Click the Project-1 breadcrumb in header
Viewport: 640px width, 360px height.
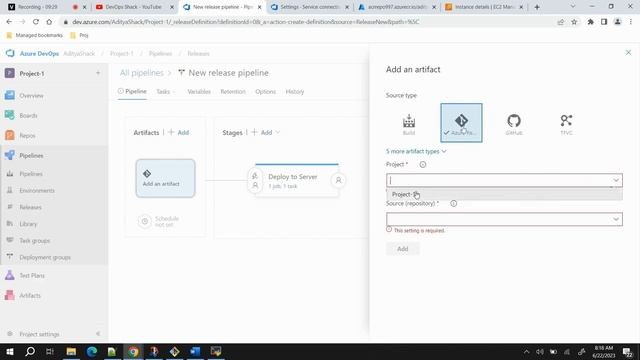(x=122, y=53)
